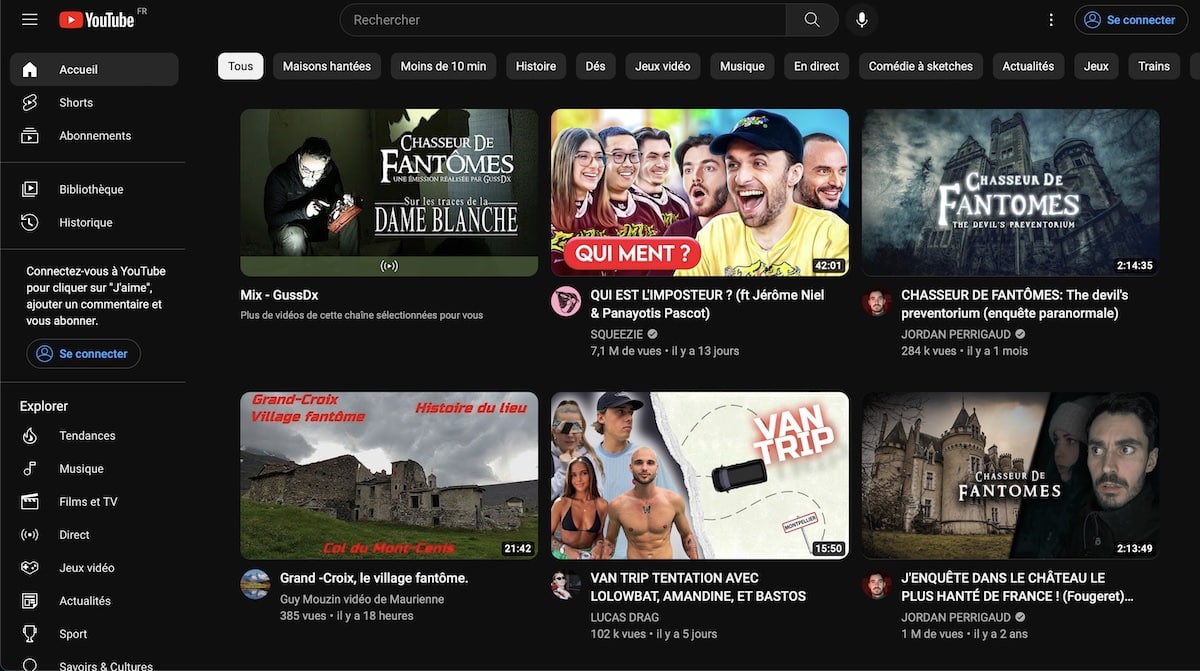Open the Grand-Croix village fantôme thumbnail
Image resolution: width=1200 pixels, height=671 pixels.
click(x=389, y=475)
